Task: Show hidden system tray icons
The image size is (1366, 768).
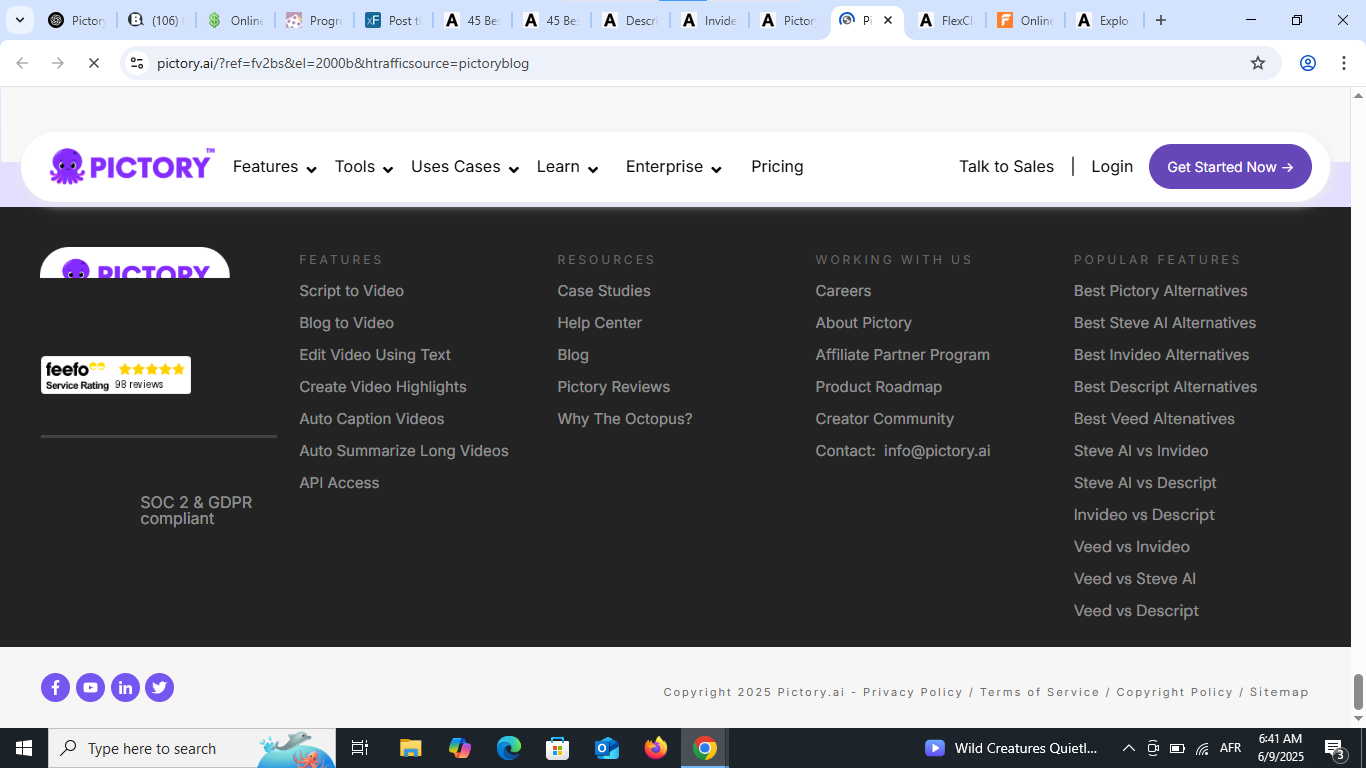Action: tap(1129, 748)
